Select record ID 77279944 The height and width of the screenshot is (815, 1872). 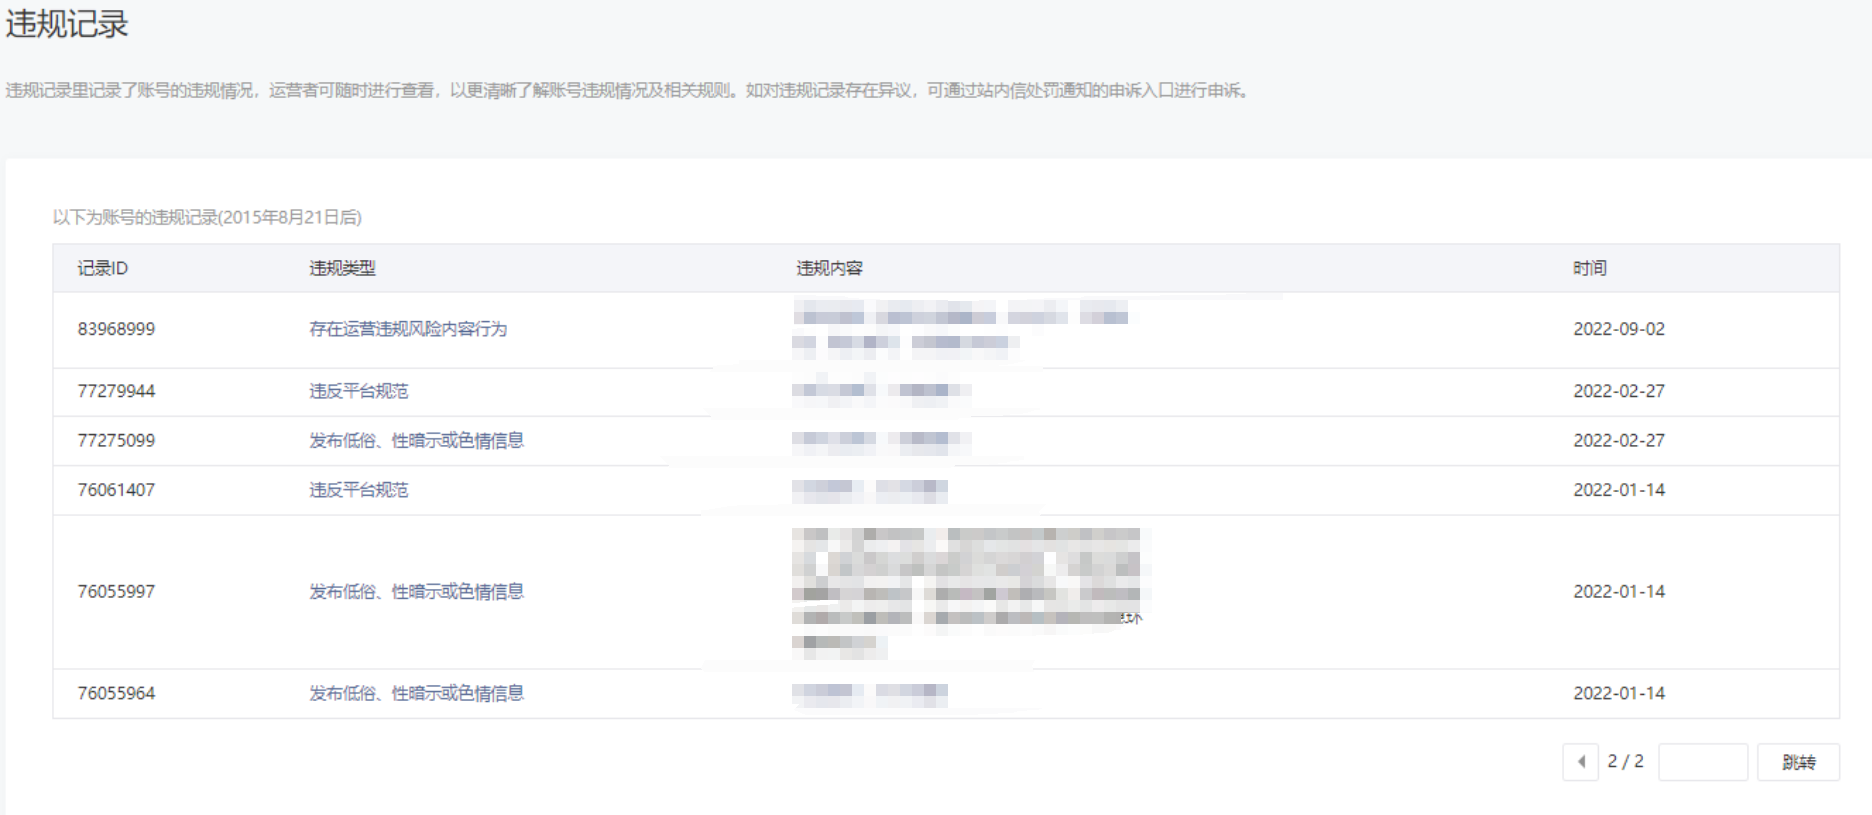click(116, 391)
